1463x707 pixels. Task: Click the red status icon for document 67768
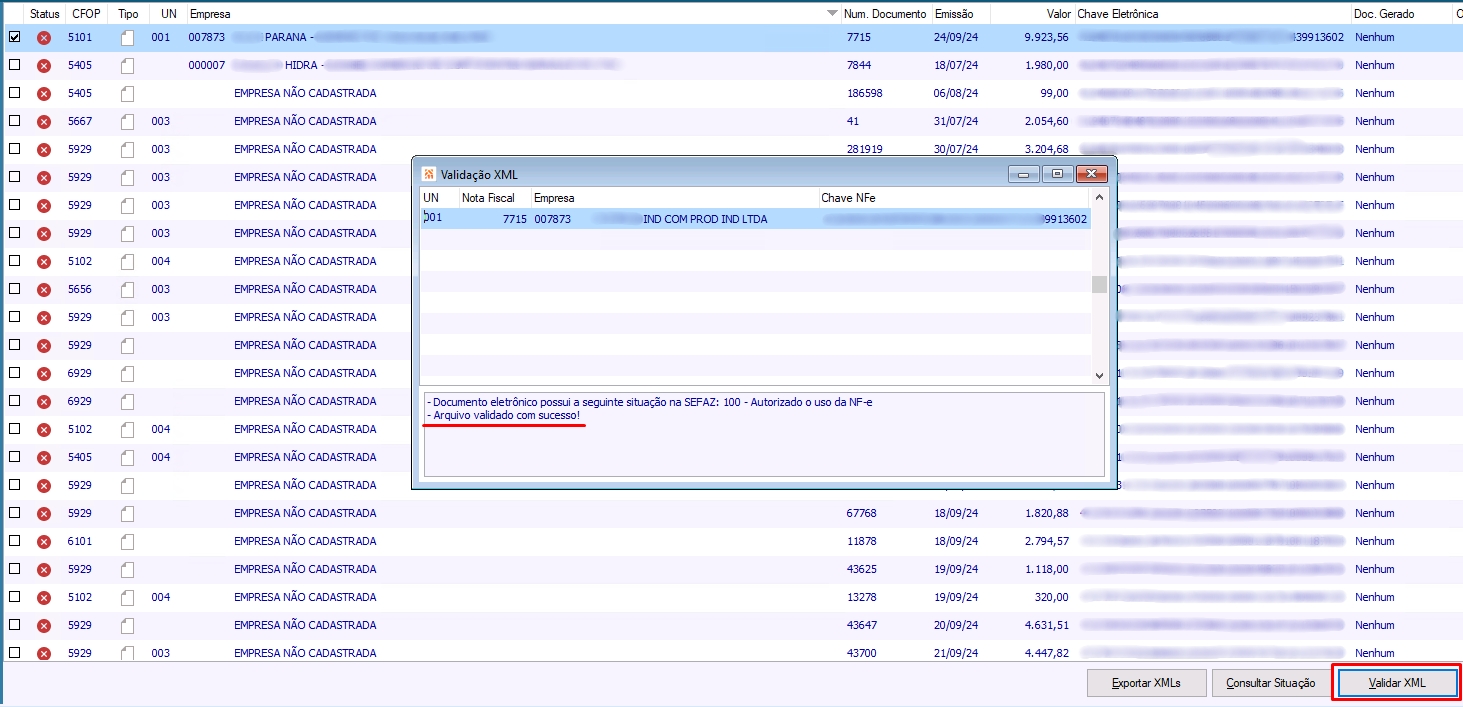[x=44, y=514]
